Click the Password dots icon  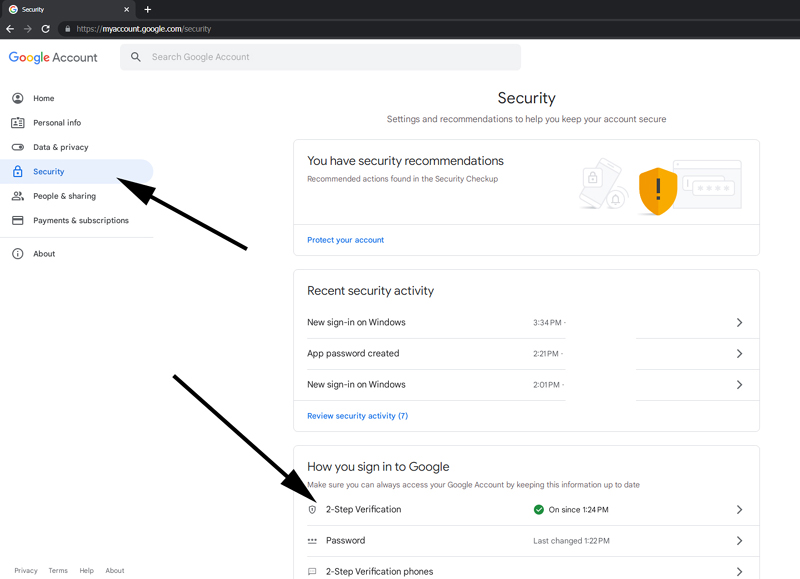(312, 541)
